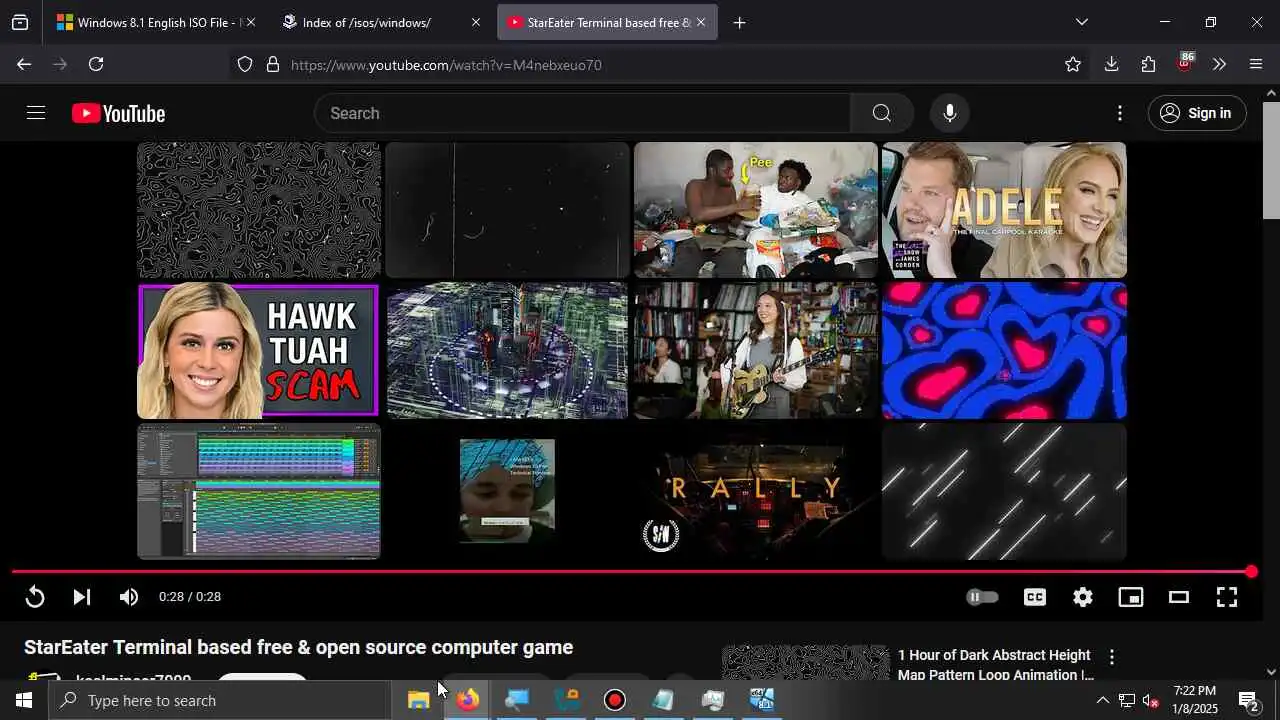Viewport: 1280px width, 720px height.
Task: Go to the YouTube home logo
Action: pos(118,113)
